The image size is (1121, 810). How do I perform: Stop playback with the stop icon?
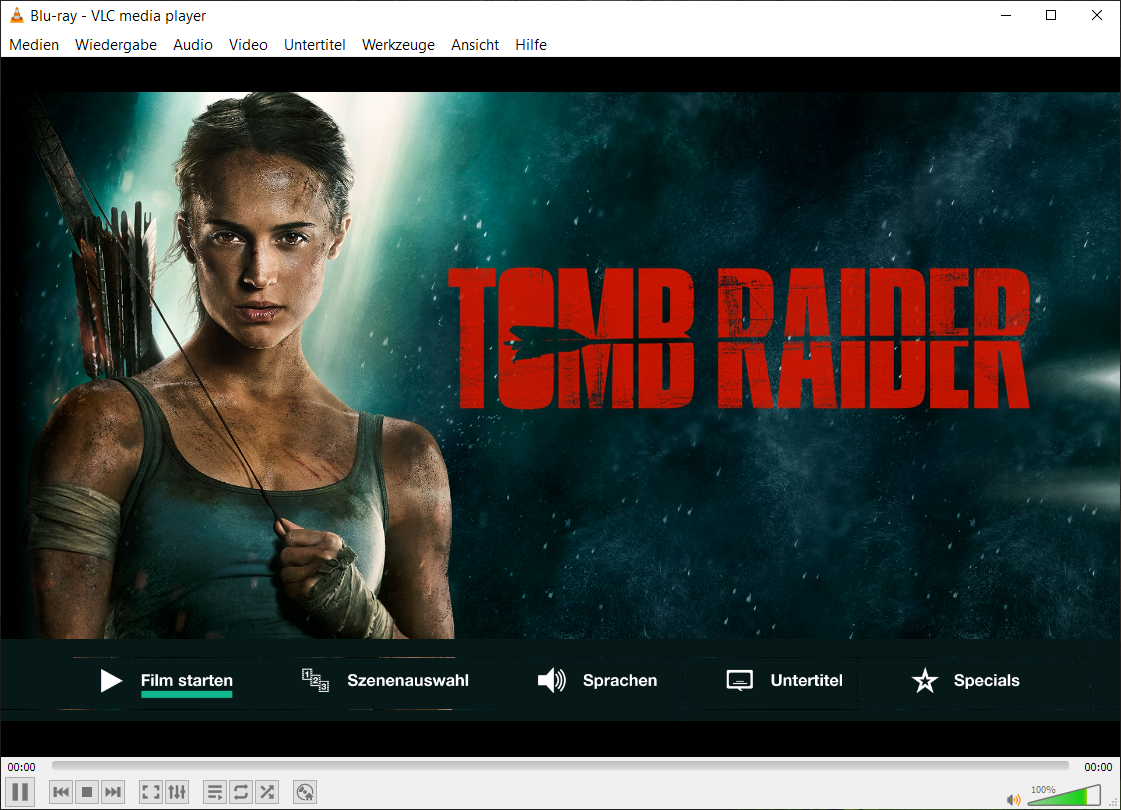[x=87, y=791]
